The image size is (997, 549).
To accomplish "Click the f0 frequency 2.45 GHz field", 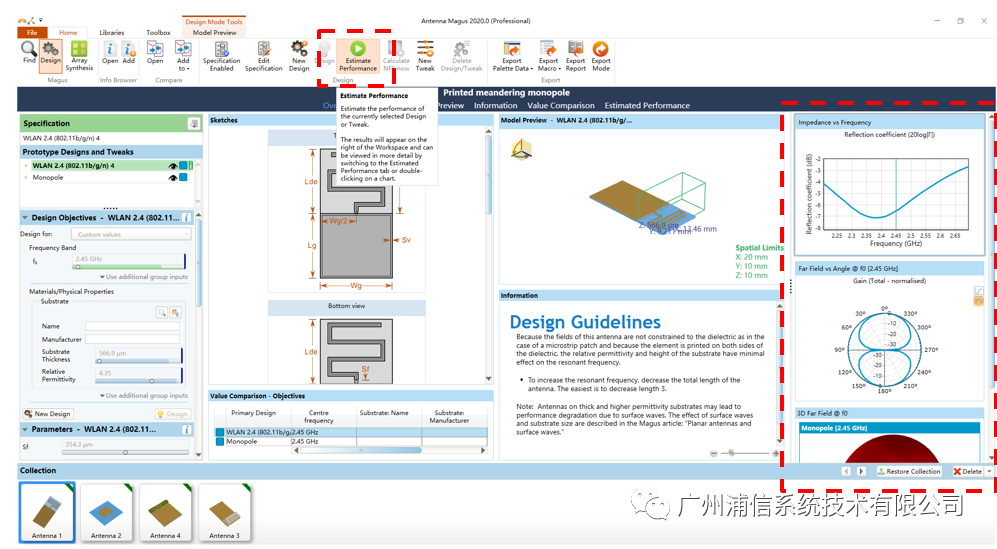I will 128,259.
